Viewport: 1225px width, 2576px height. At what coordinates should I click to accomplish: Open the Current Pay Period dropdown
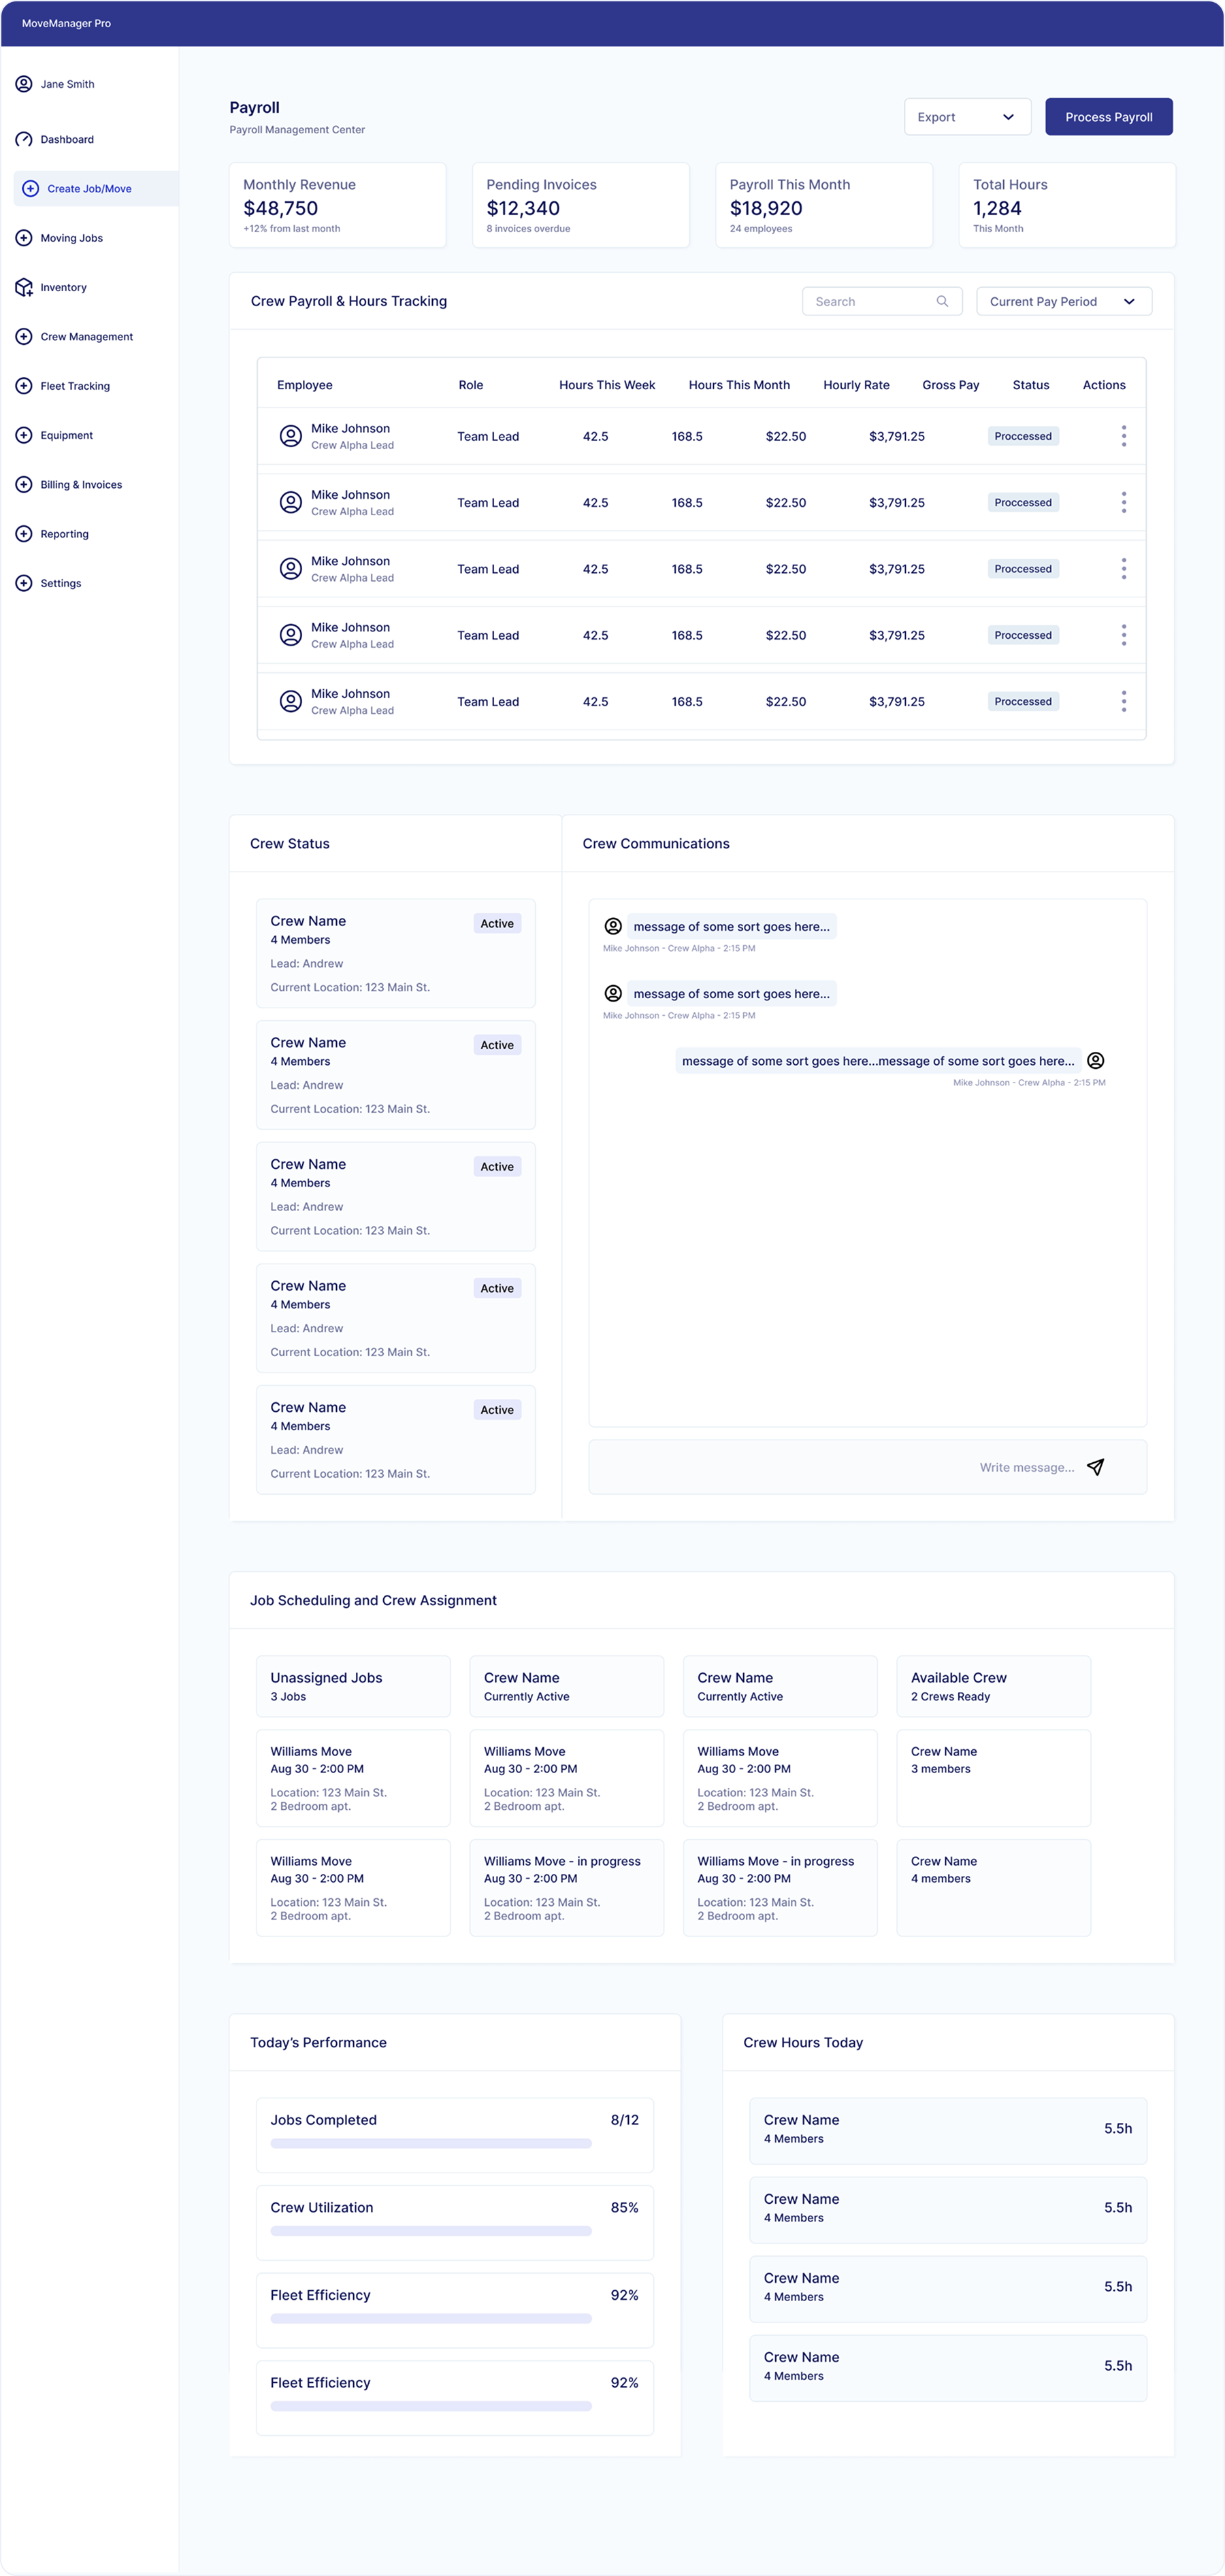[1063, 301]
